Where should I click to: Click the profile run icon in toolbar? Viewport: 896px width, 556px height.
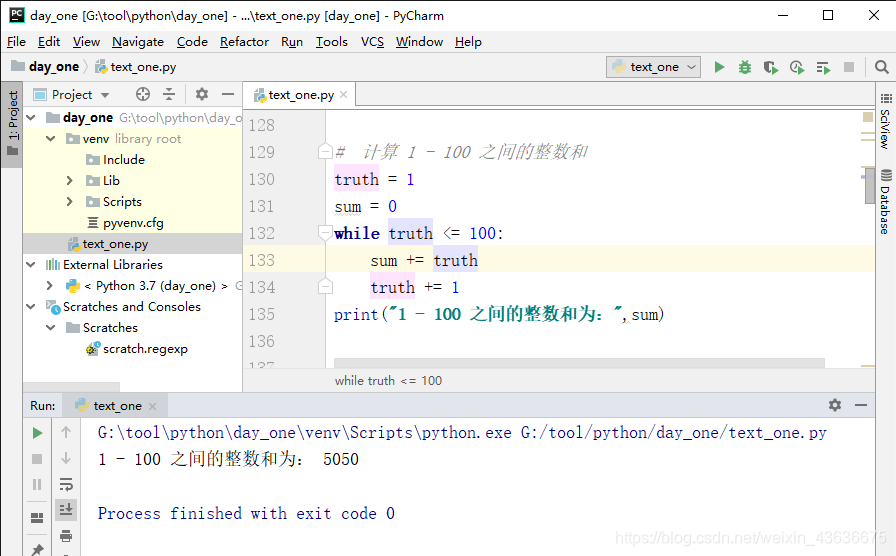tap(797, 67)
